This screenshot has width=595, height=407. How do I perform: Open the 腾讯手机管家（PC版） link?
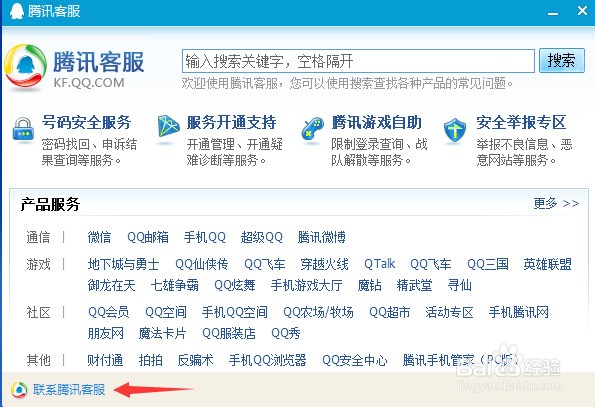461,360
